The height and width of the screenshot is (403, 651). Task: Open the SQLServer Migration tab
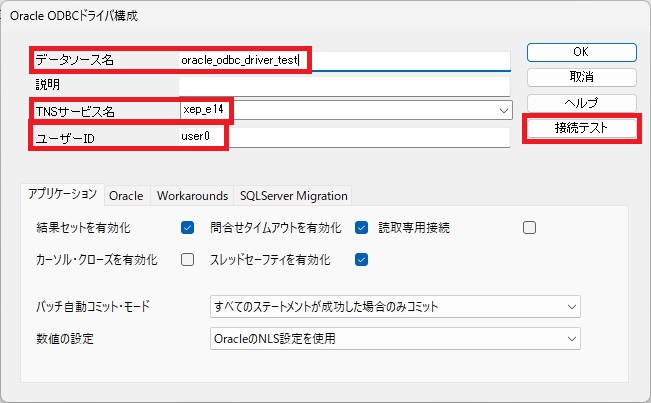(294, 195)
